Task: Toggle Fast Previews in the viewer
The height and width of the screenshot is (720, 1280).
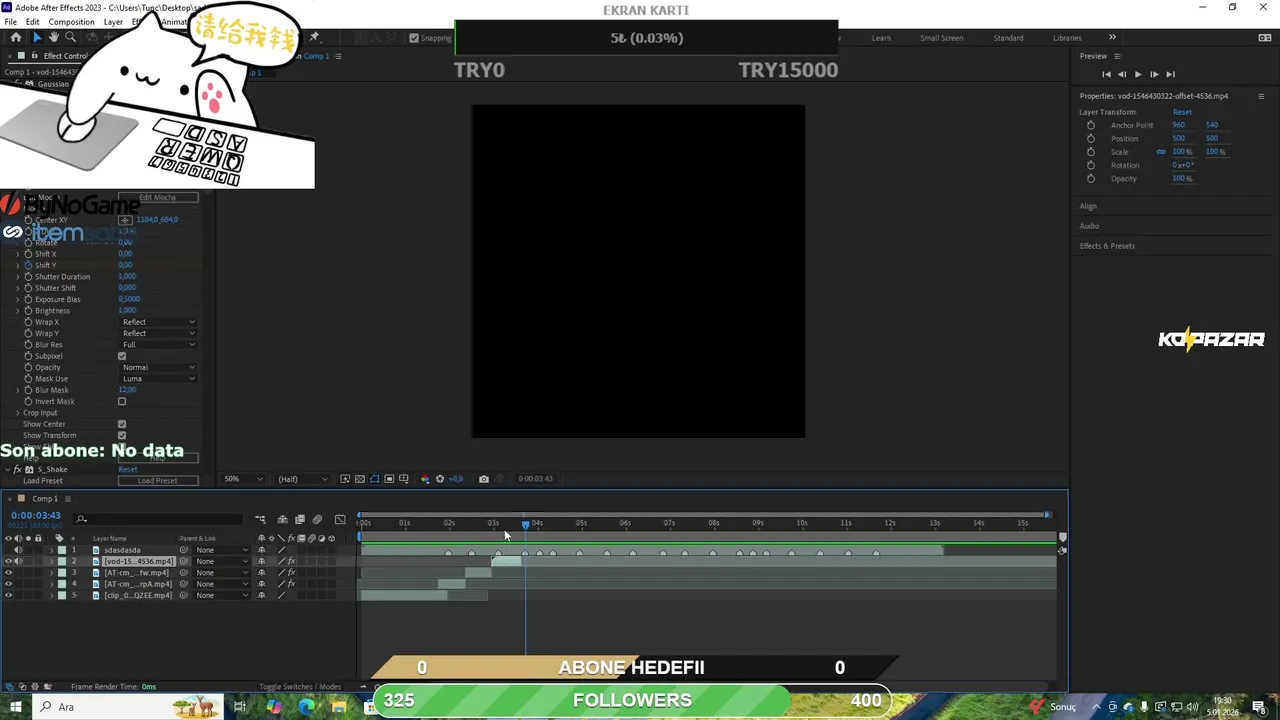Action: [x=345, y=479]
